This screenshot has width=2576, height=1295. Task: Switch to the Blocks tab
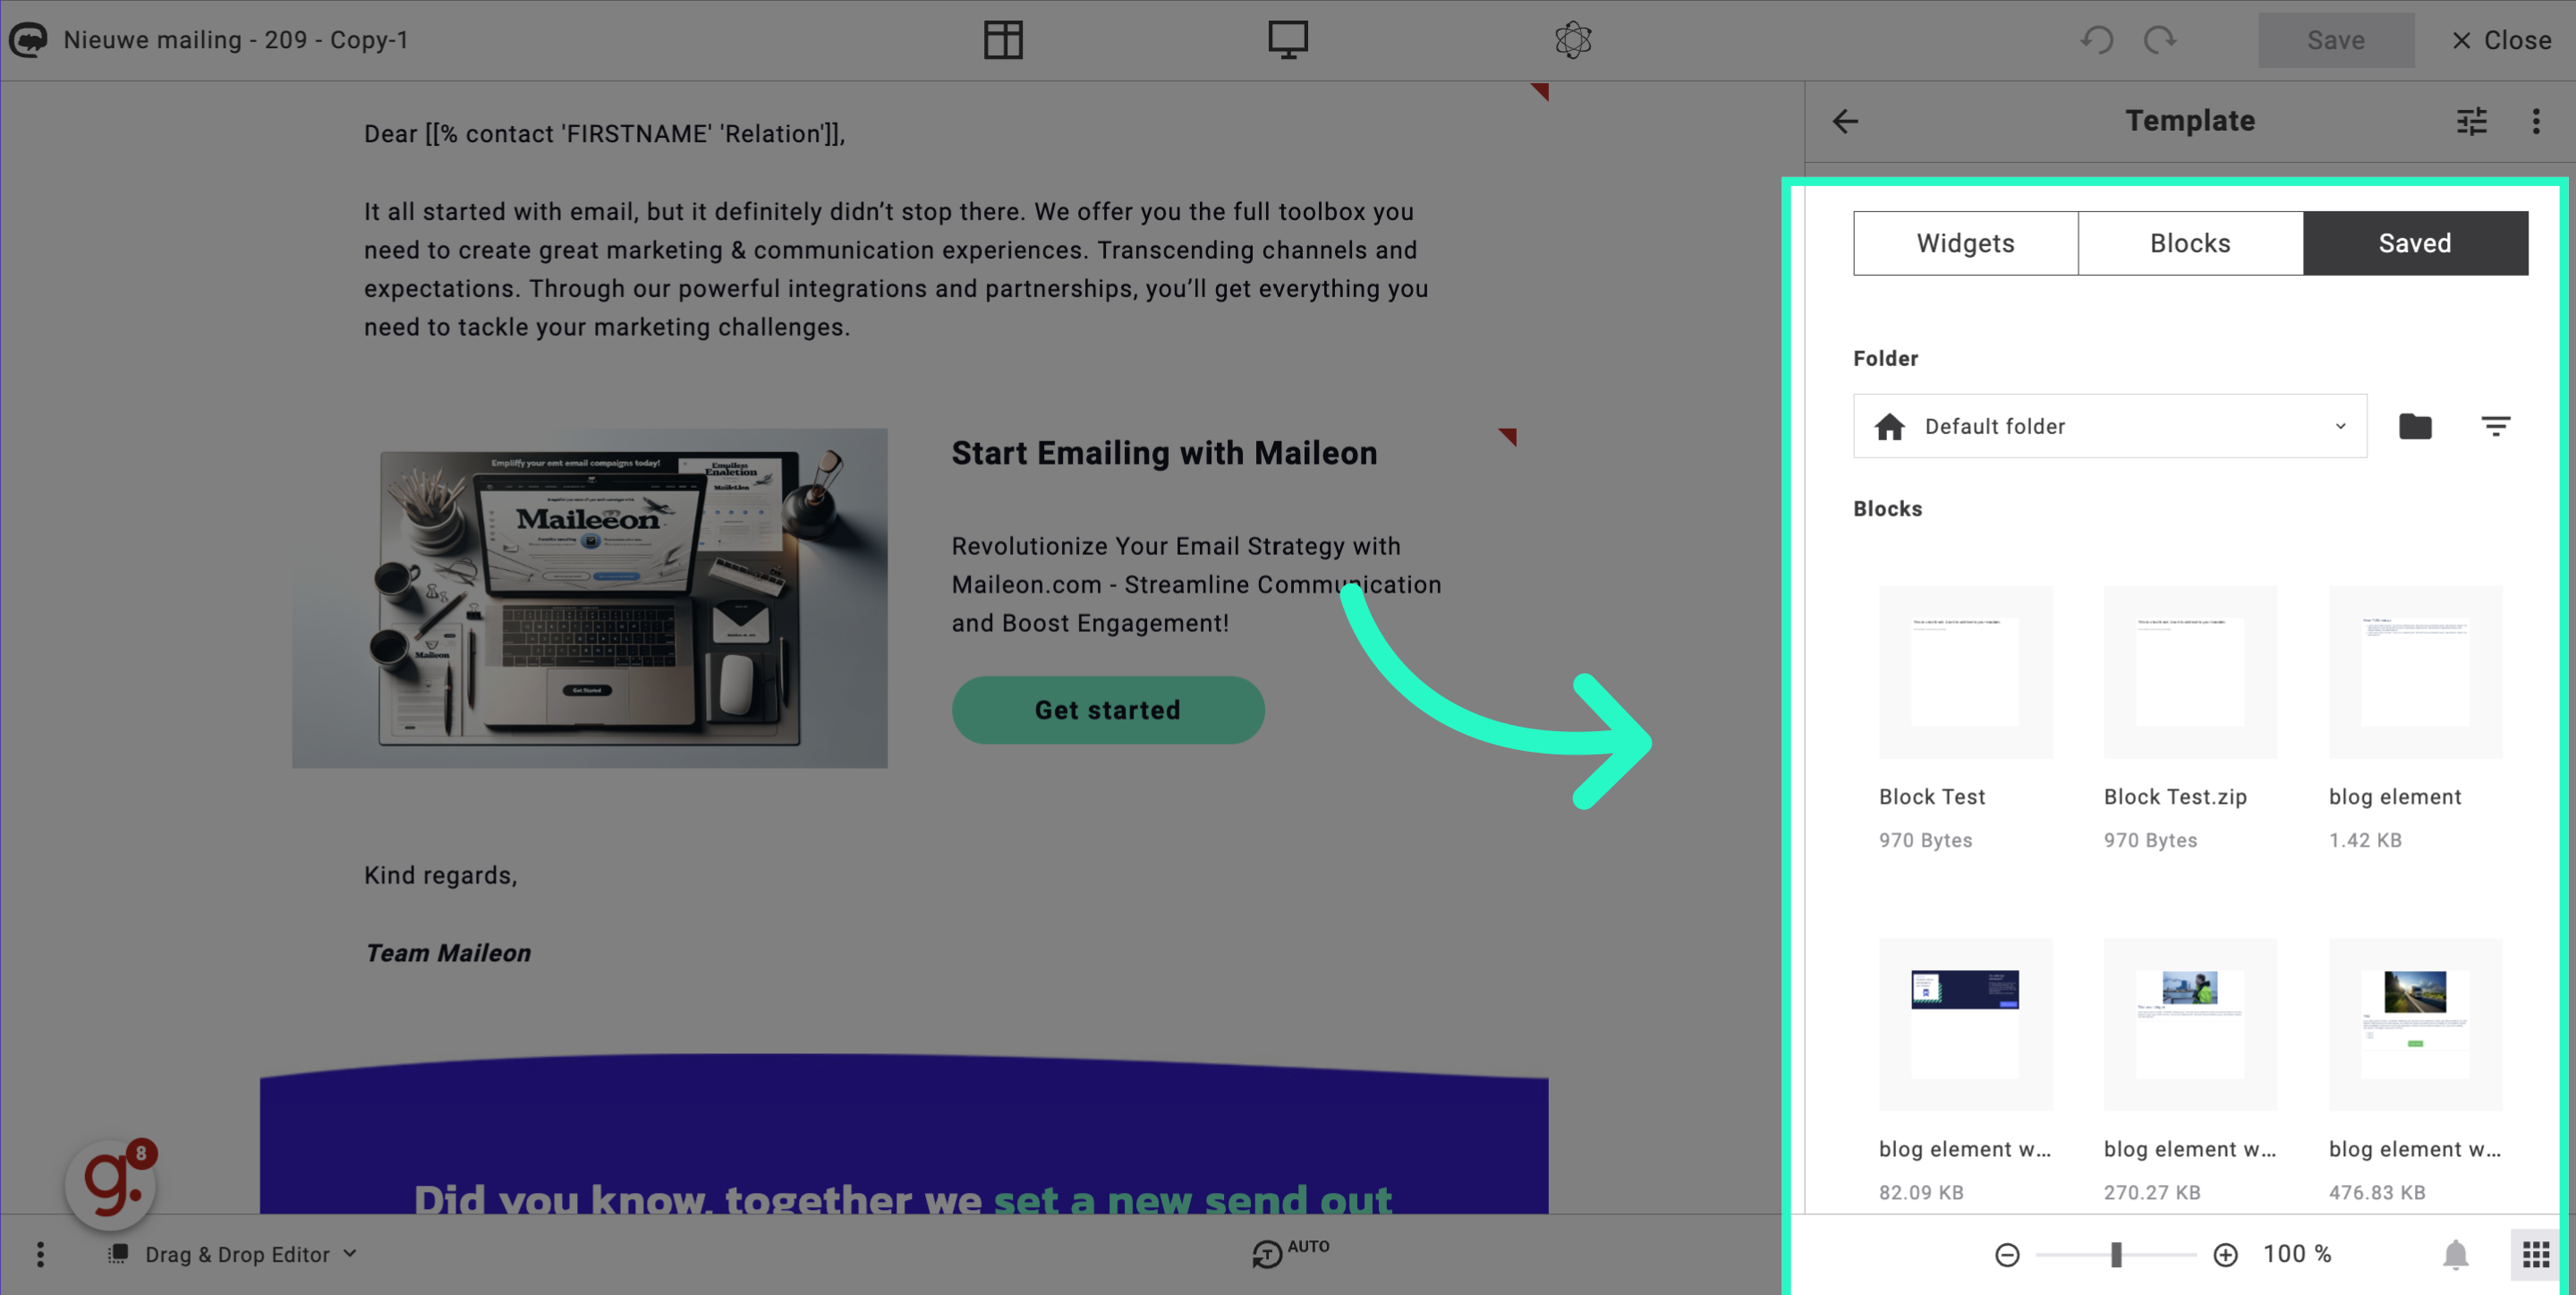(x=2189, y=241)
